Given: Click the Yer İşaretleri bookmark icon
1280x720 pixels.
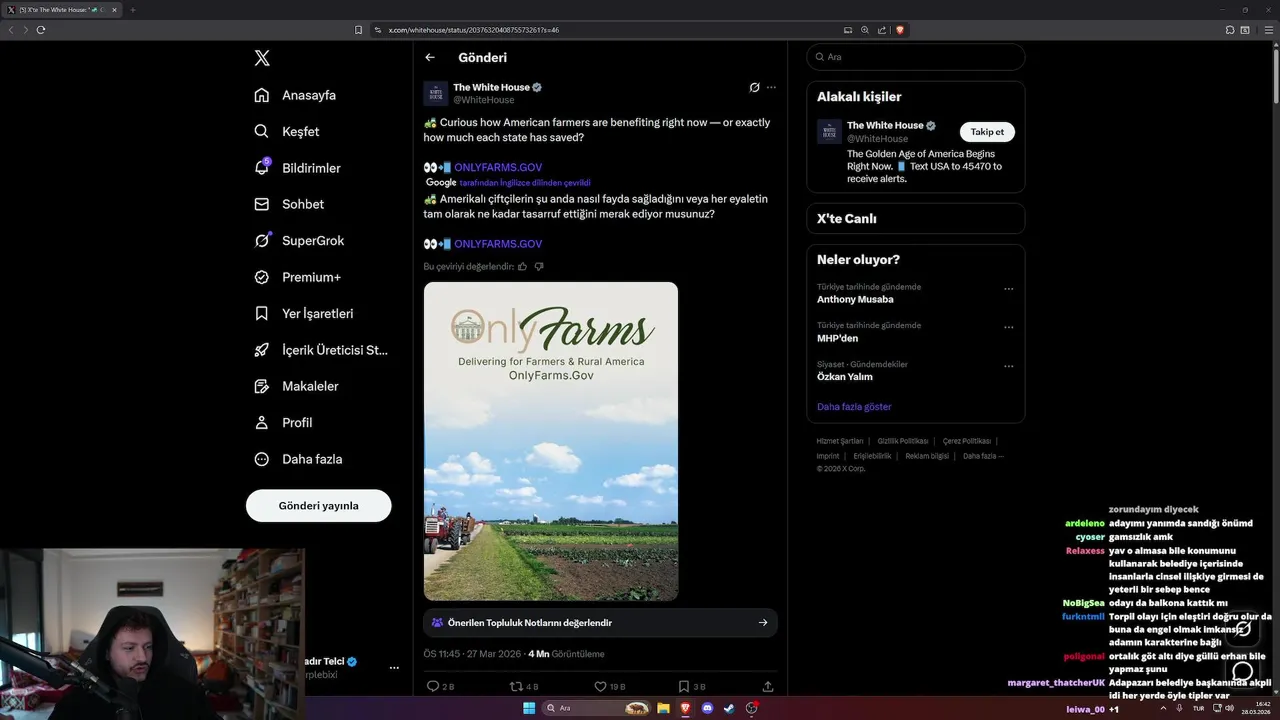Looking at the screenshot, I should [x=262, y=313].
